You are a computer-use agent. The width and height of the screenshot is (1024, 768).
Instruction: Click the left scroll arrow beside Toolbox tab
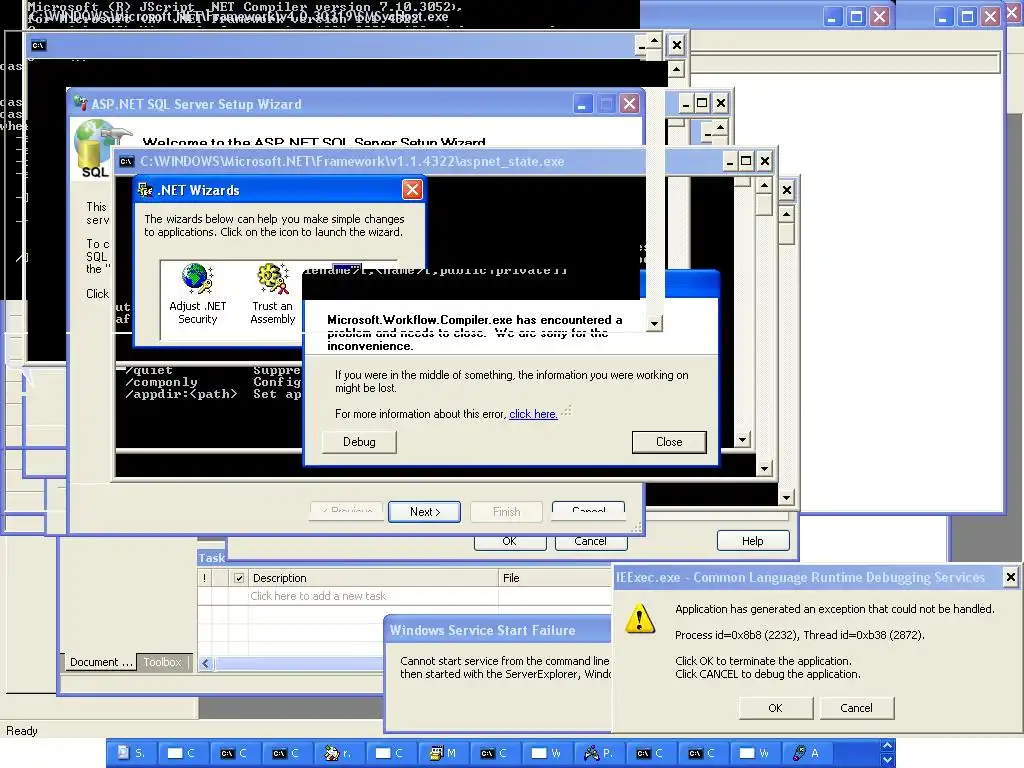[206, 664]
